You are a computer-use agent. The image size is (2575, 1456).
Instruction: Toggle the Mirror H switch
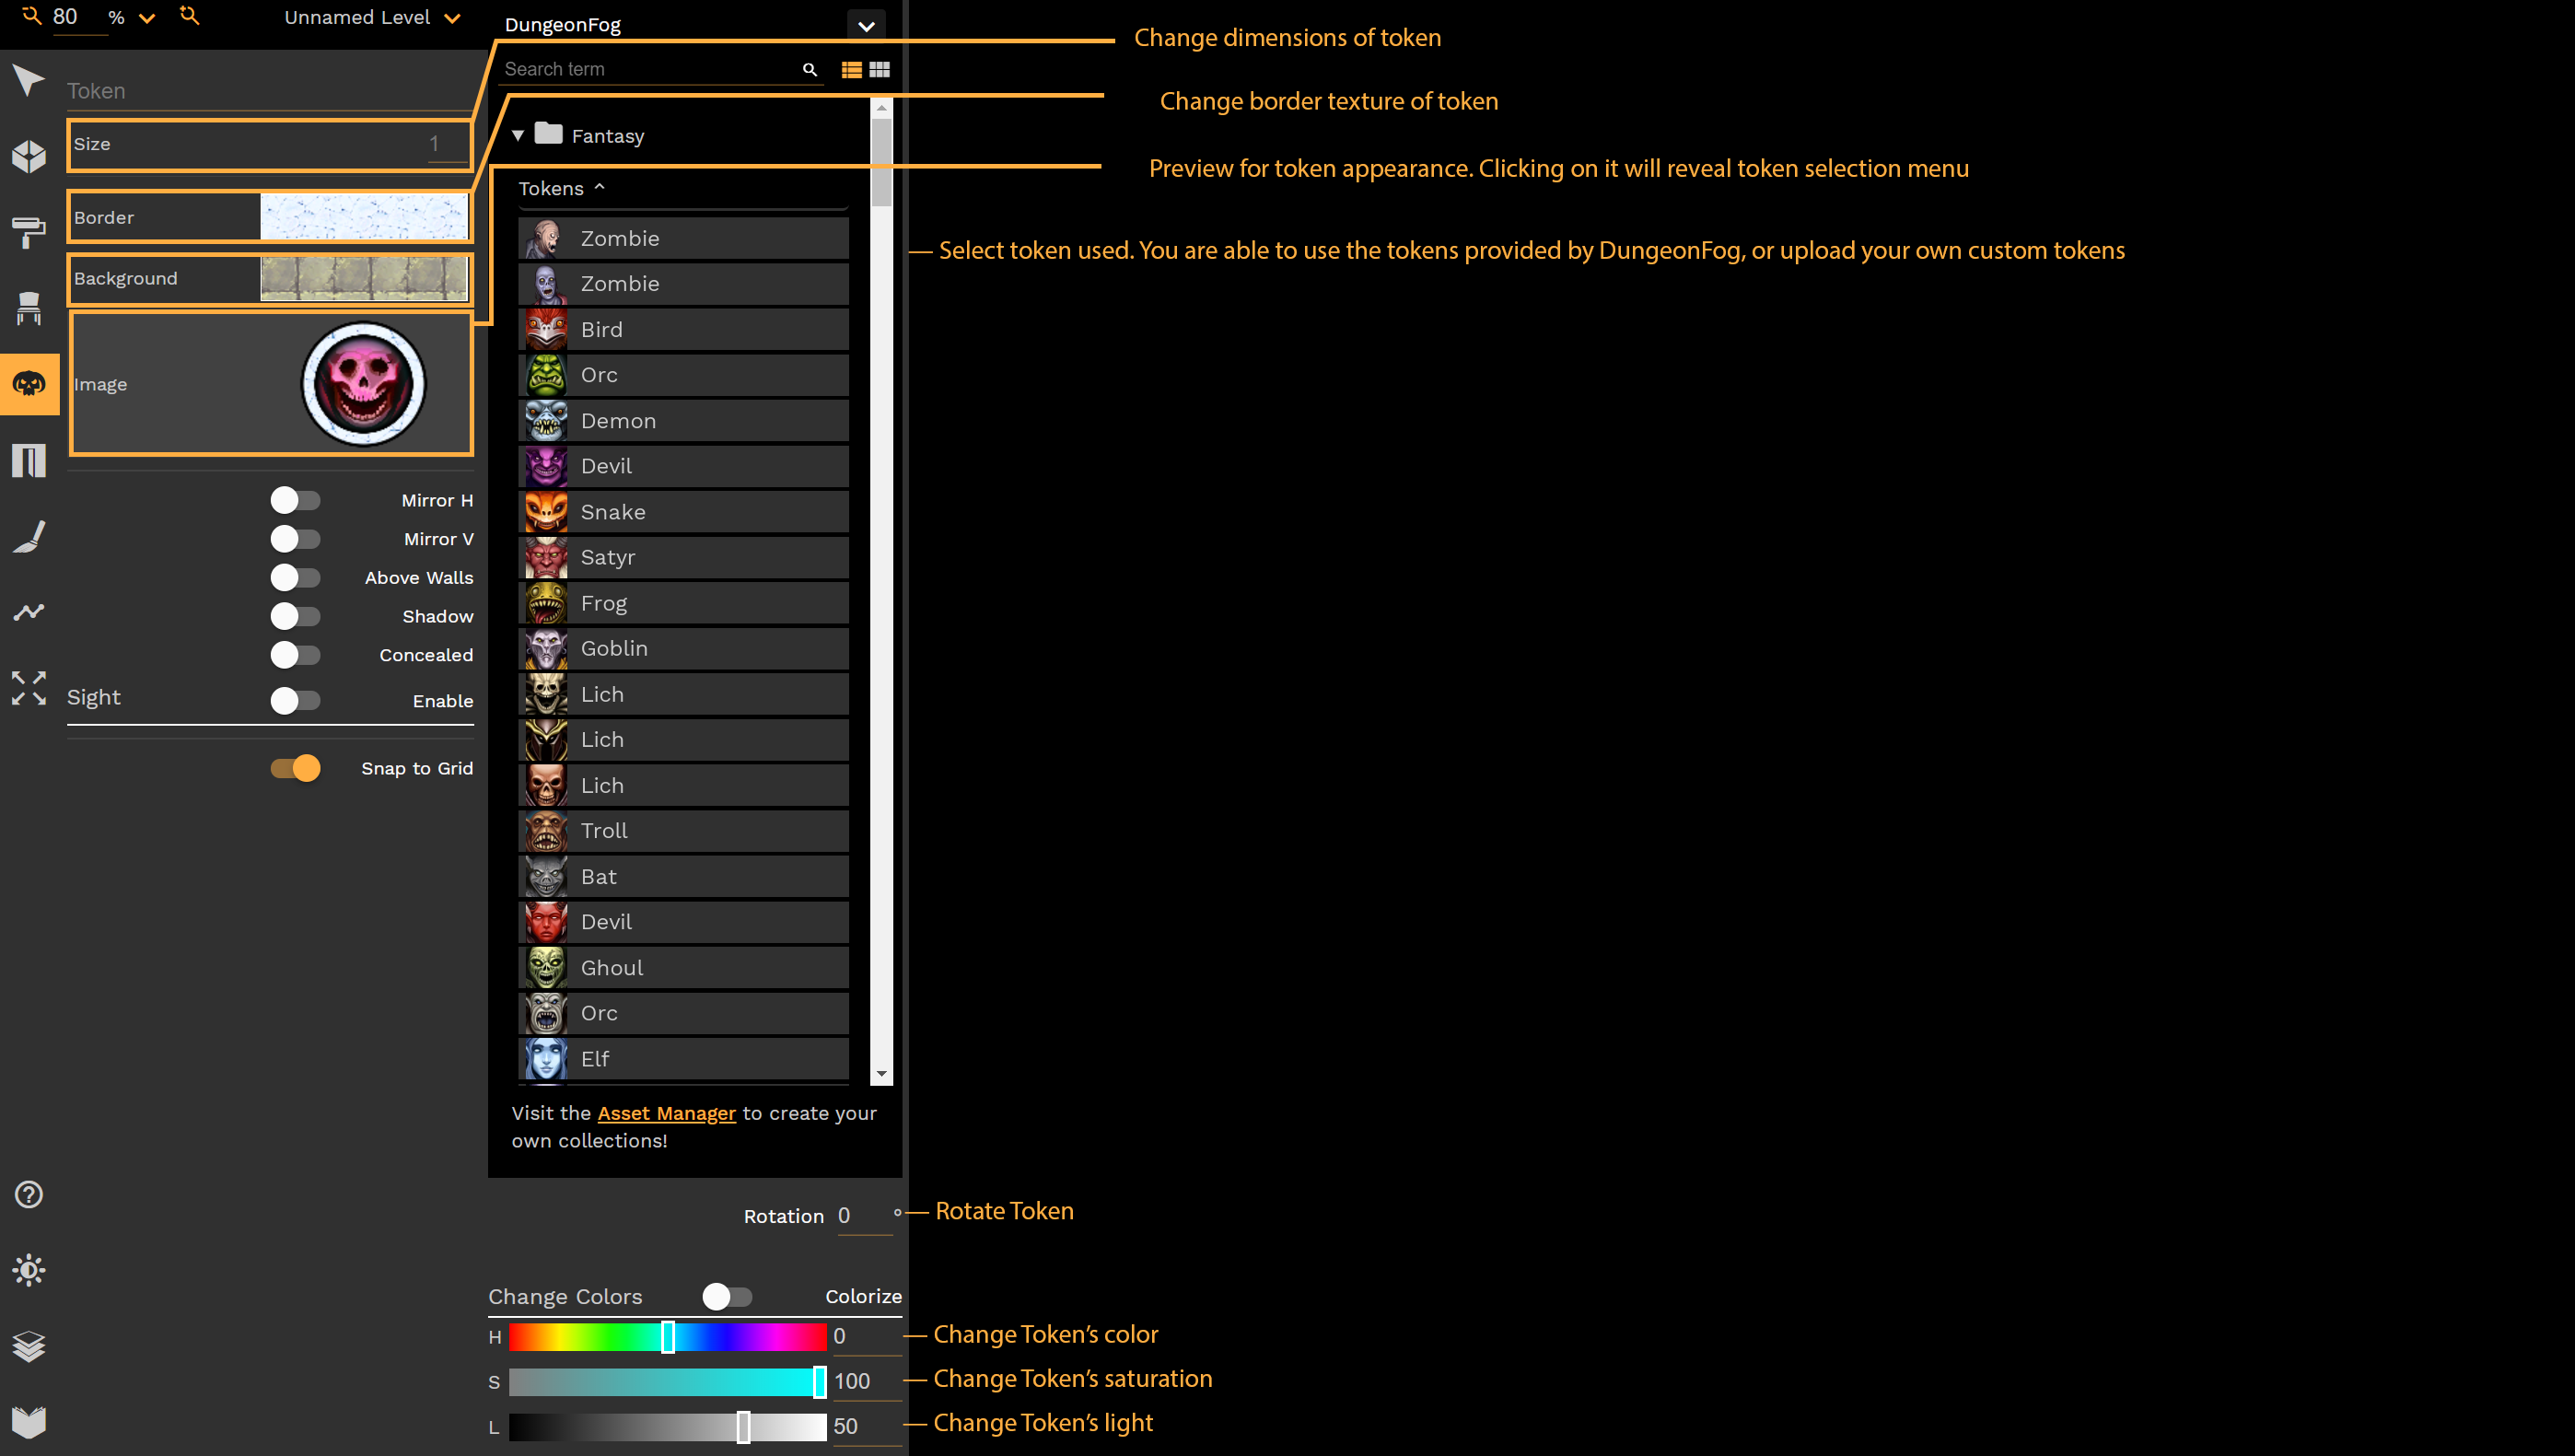pyautogui.click(x=295, y=500)
